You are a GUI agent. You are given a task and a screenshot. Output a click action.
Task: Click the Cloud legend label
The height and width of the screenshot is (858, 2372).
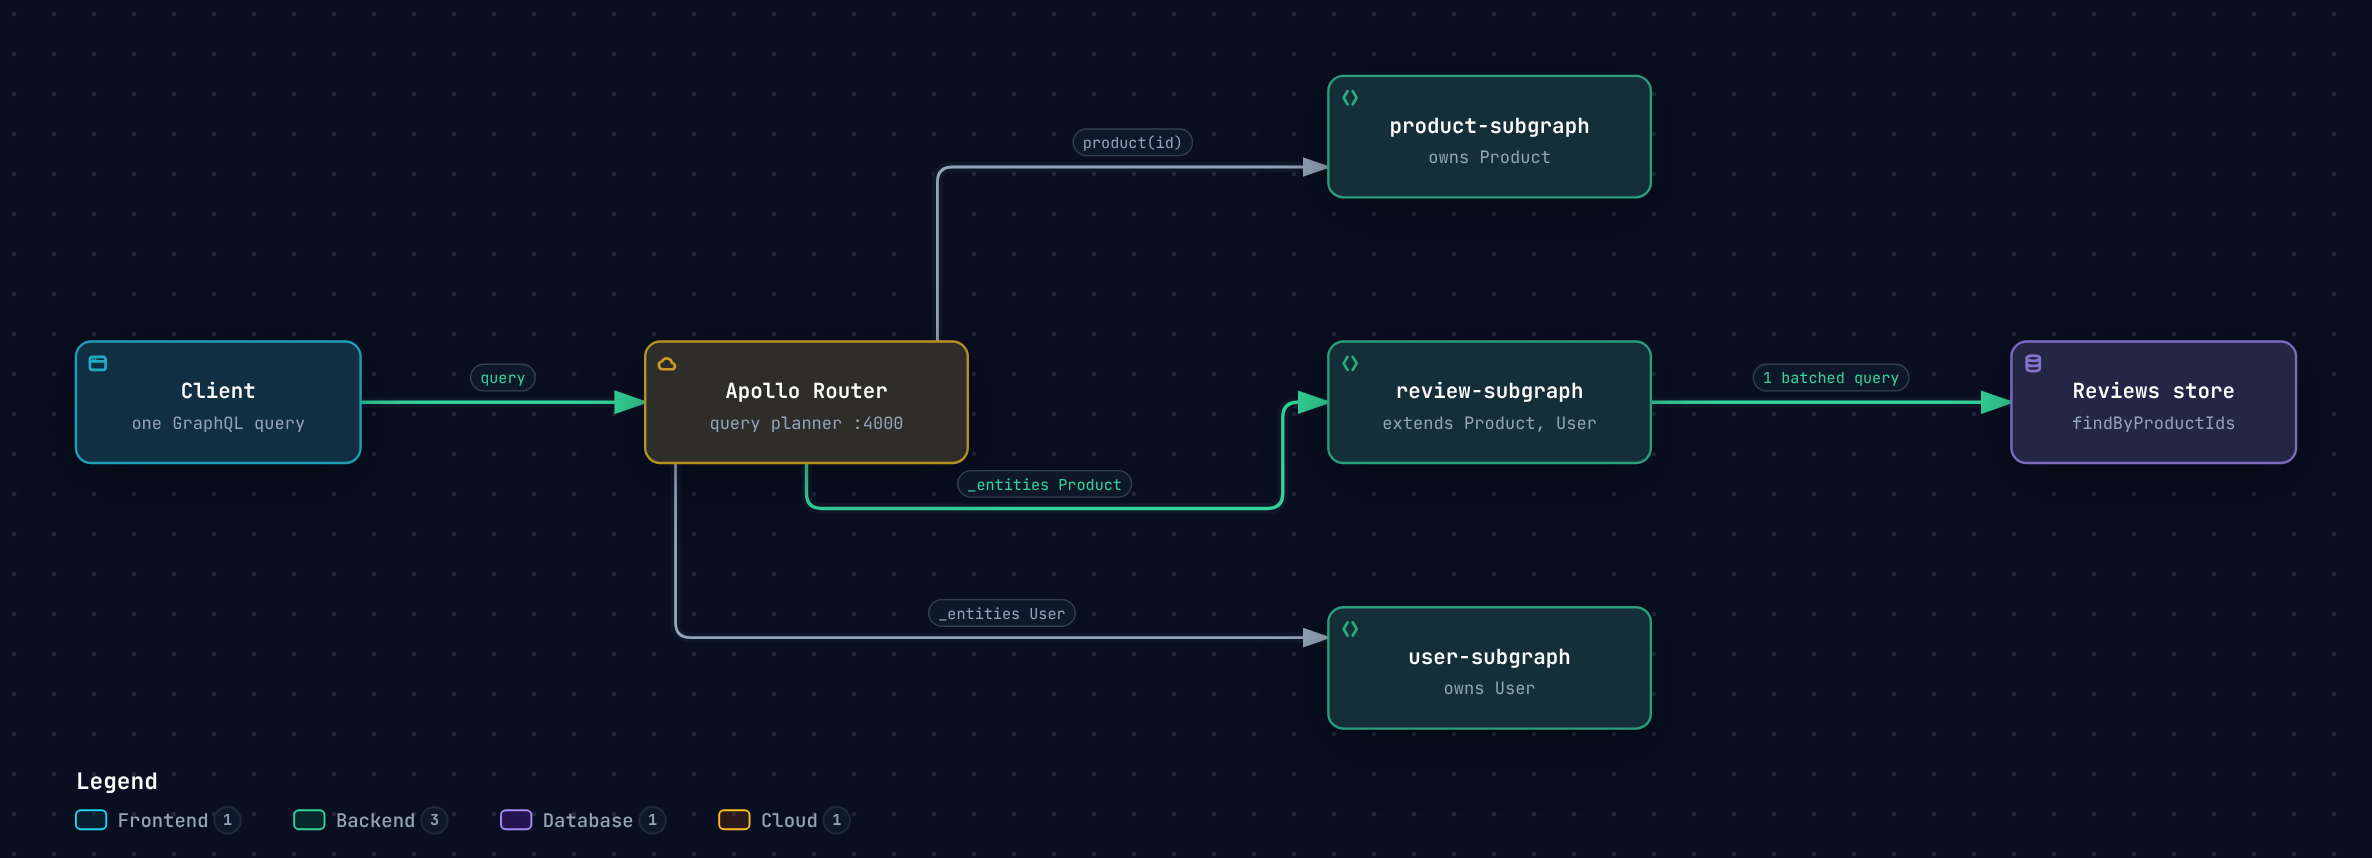(789, 821)
